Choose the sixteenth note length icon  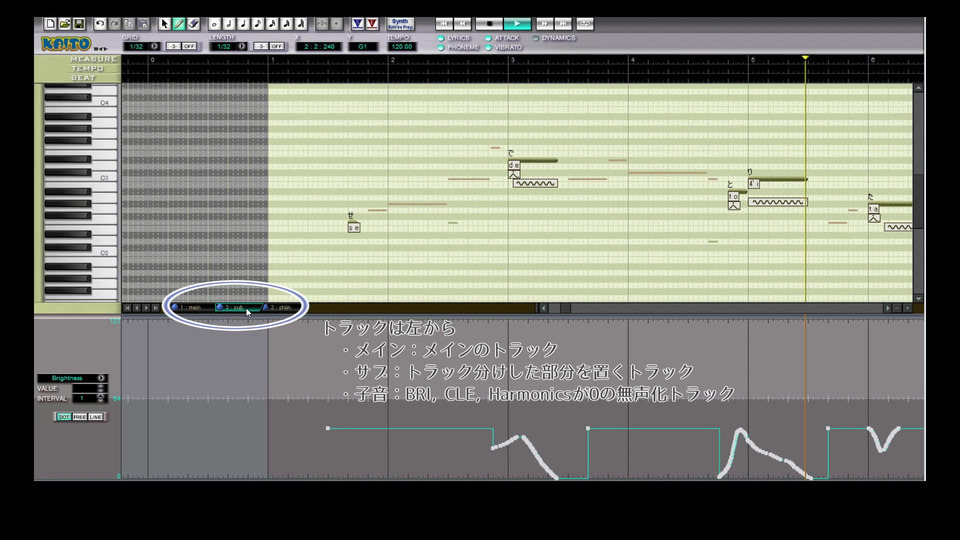pyautogui.click(x=272, y=24)
